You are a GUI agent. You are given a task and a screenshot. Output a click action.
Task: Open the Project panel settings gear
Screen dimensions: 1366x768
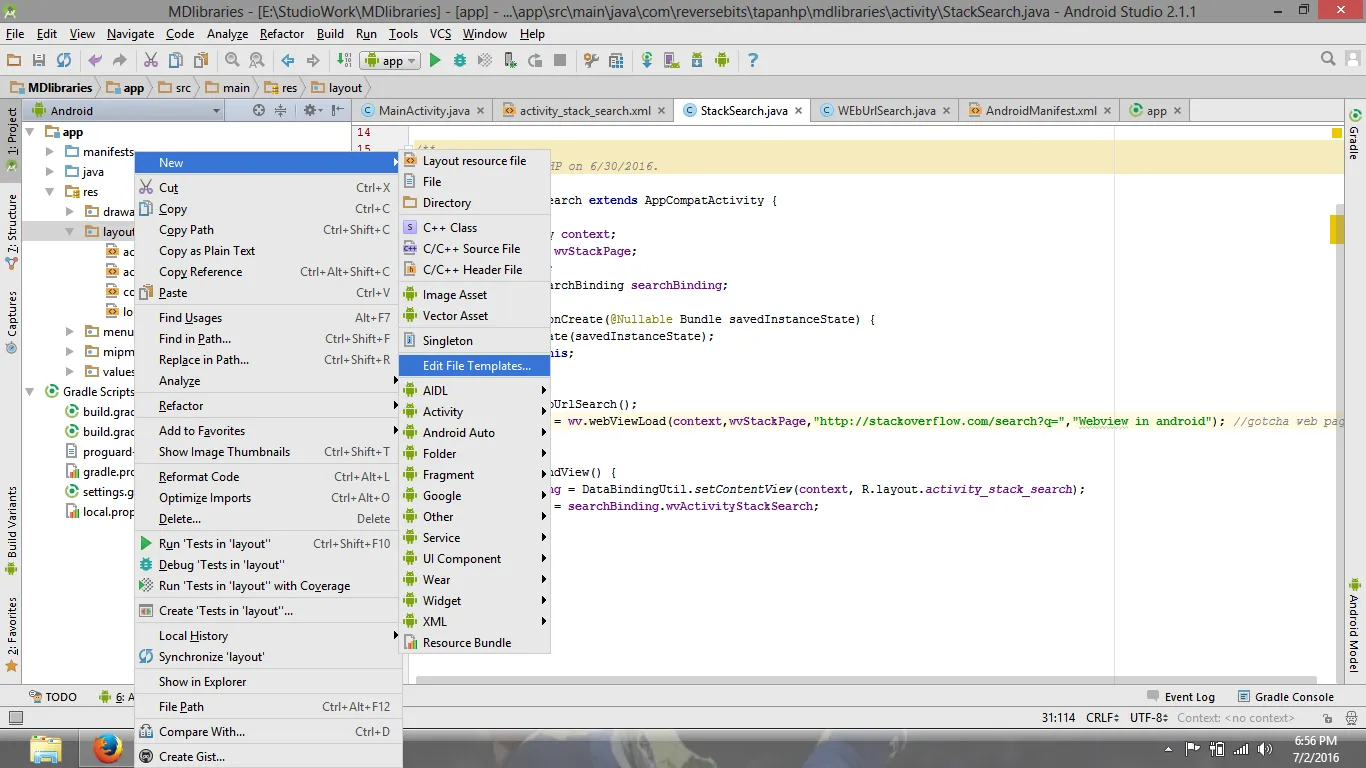pyautogui.click(x=311, y=110)
